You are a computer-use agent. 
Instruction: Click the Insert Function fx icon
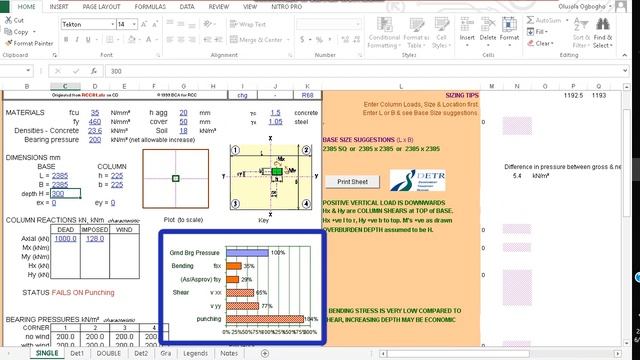[x=93, y=71]
